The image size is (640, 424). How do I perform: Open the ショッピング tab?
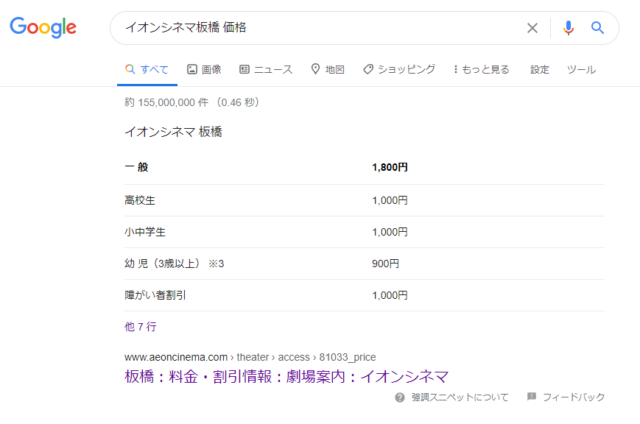tap(399, 69)
